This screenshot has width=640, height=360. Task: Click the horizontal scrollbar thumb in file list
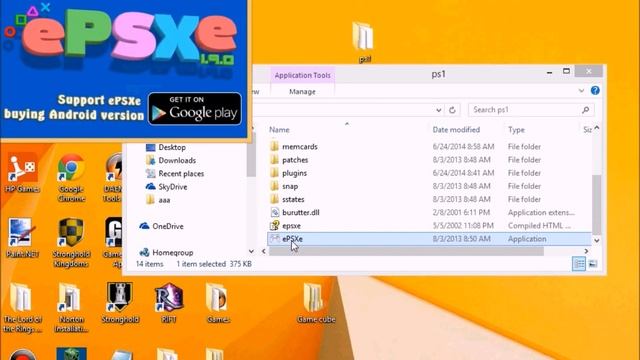coord(406,251)
